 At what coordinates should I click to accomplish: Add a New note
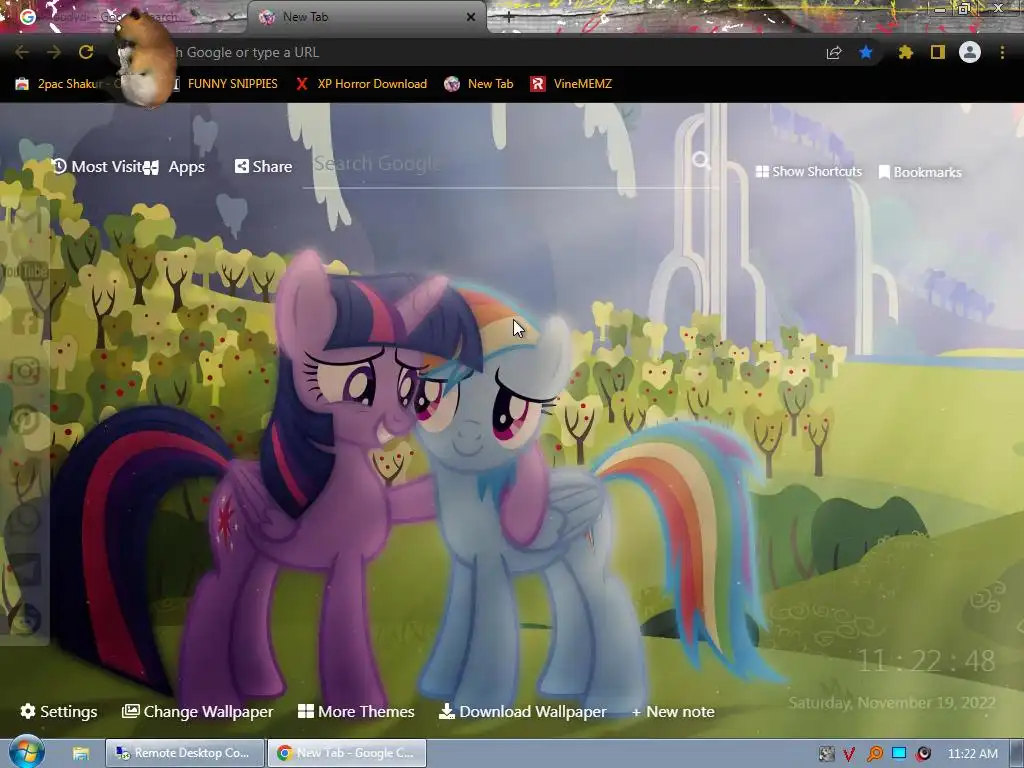(x=673, y=711)
